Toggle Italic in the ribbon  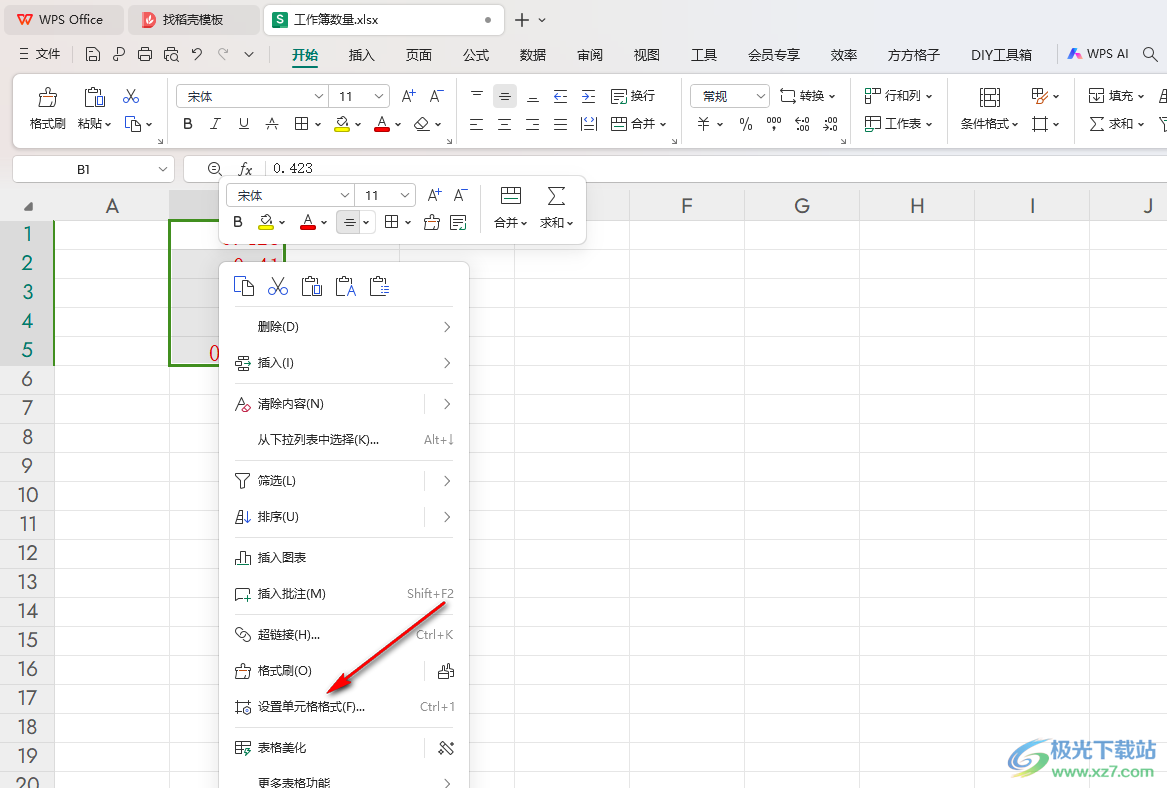click(x=215, y=124)
